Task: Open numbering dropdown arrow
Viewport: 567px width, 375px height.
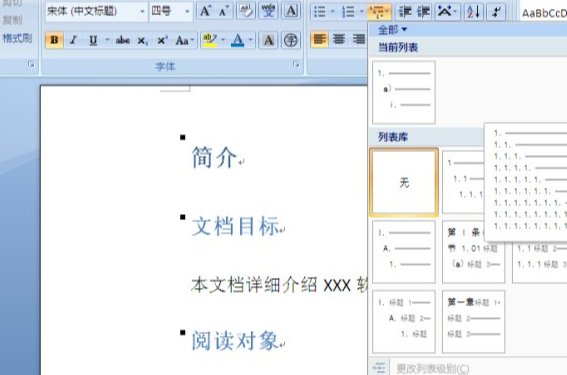Action: point(361,12)
